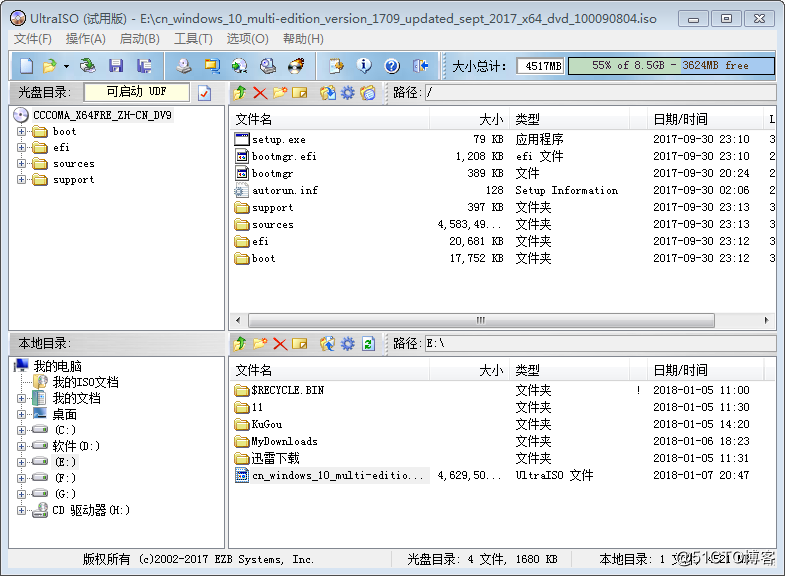
Task: Click the Rename icon in image pane
Action: point(300,93)
